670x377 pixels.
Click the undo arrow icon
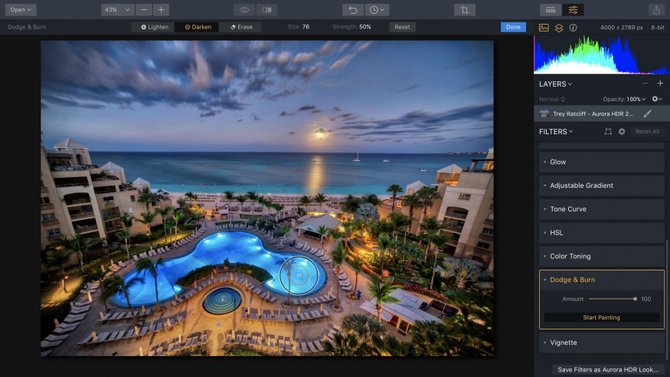(x=353, y=10)
